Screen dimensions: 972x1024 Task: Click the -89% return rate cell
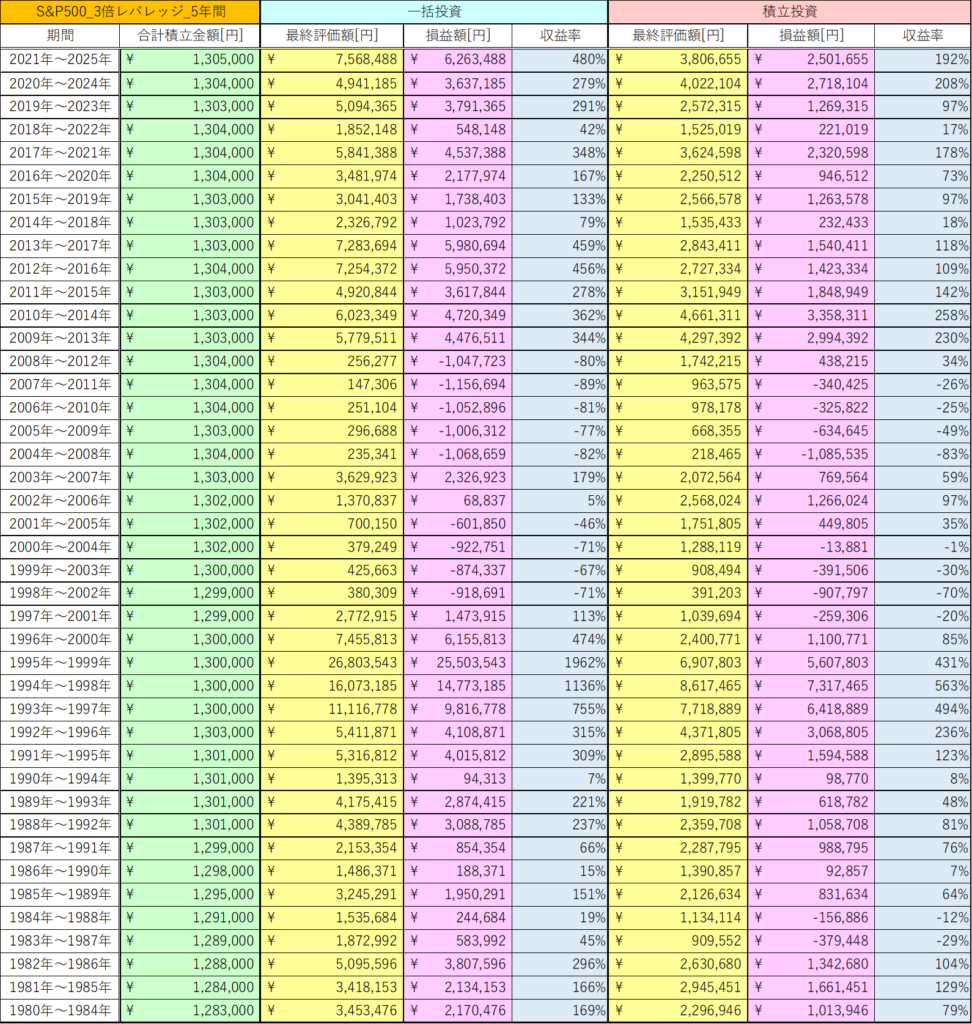[x=559, y=384]
